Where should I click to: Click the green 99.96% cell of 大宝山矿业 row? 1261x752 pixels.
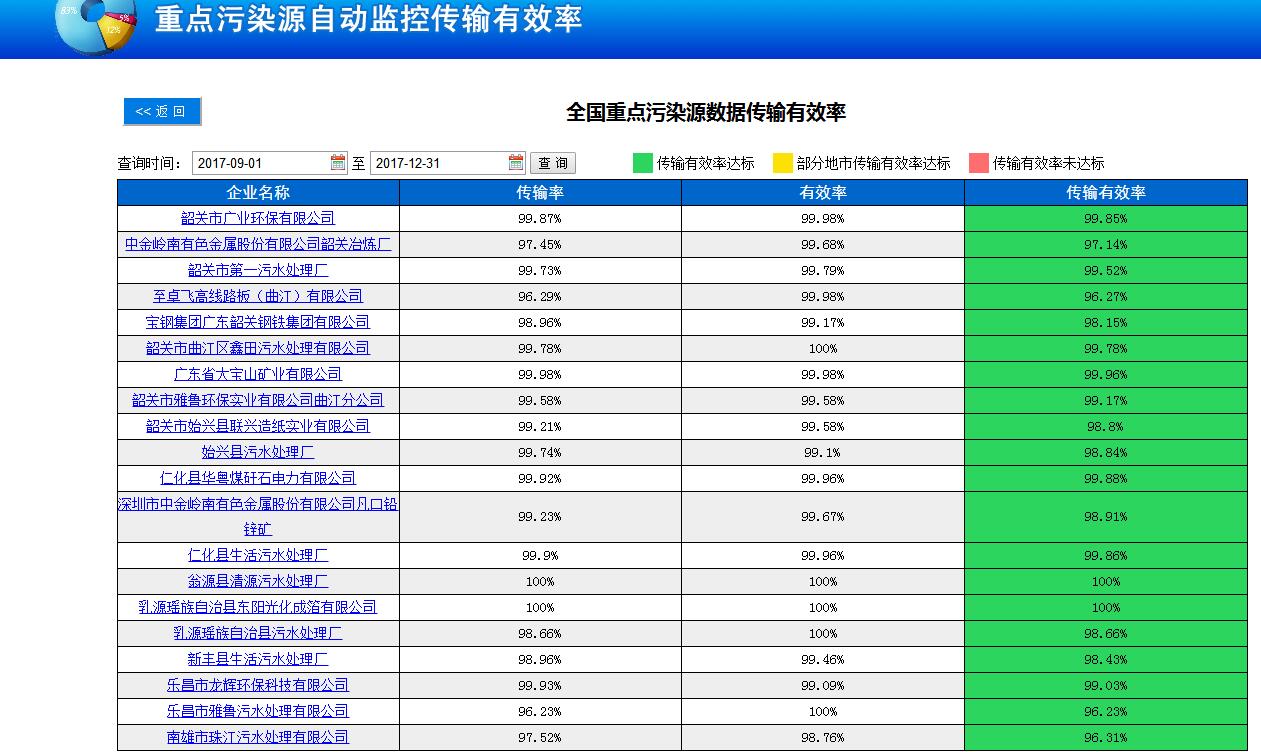point(1106,374)
